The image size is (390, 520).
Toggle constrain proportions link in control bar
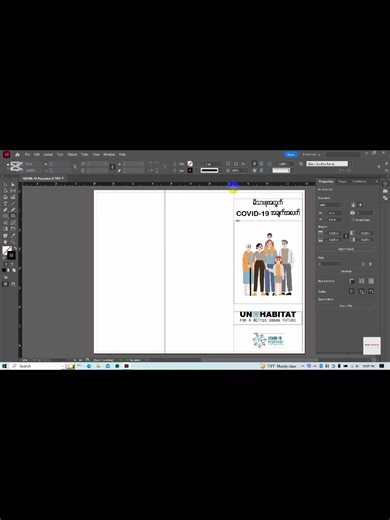112,167
